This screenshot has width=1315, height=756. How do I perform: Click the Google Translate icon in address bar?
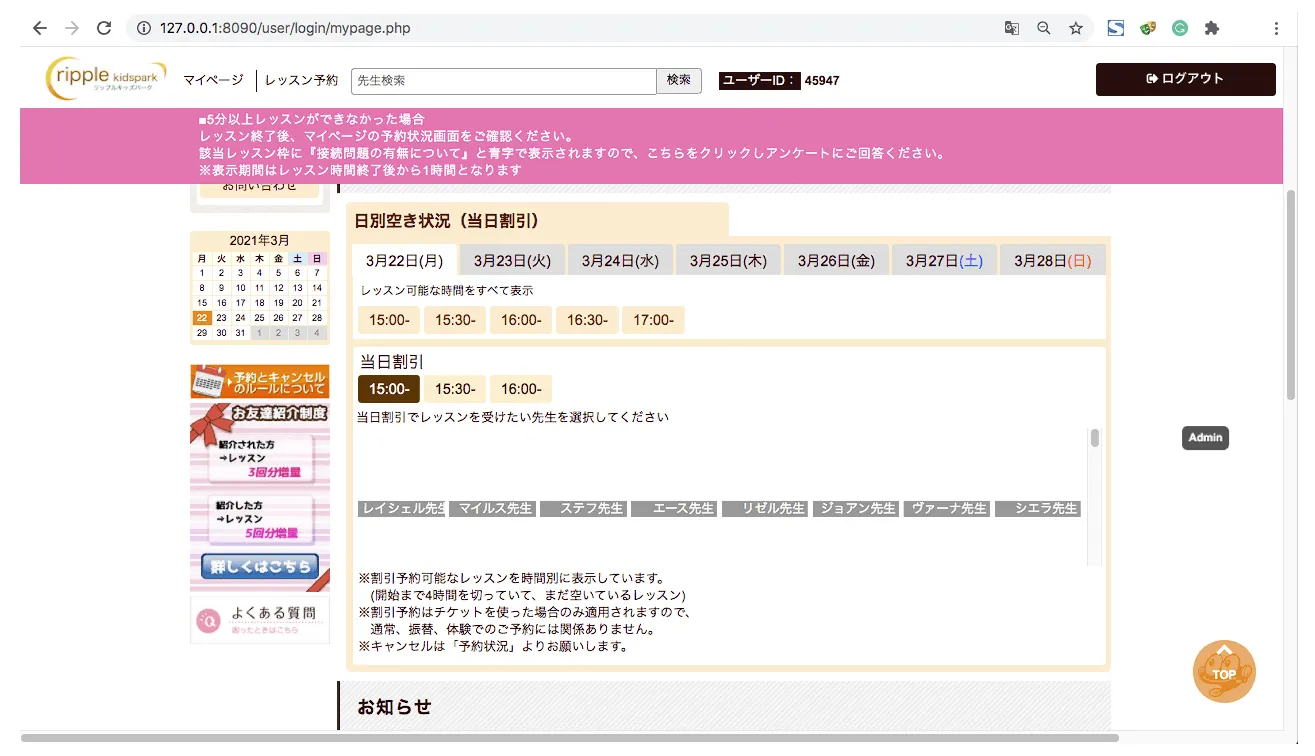(1012, 28)
